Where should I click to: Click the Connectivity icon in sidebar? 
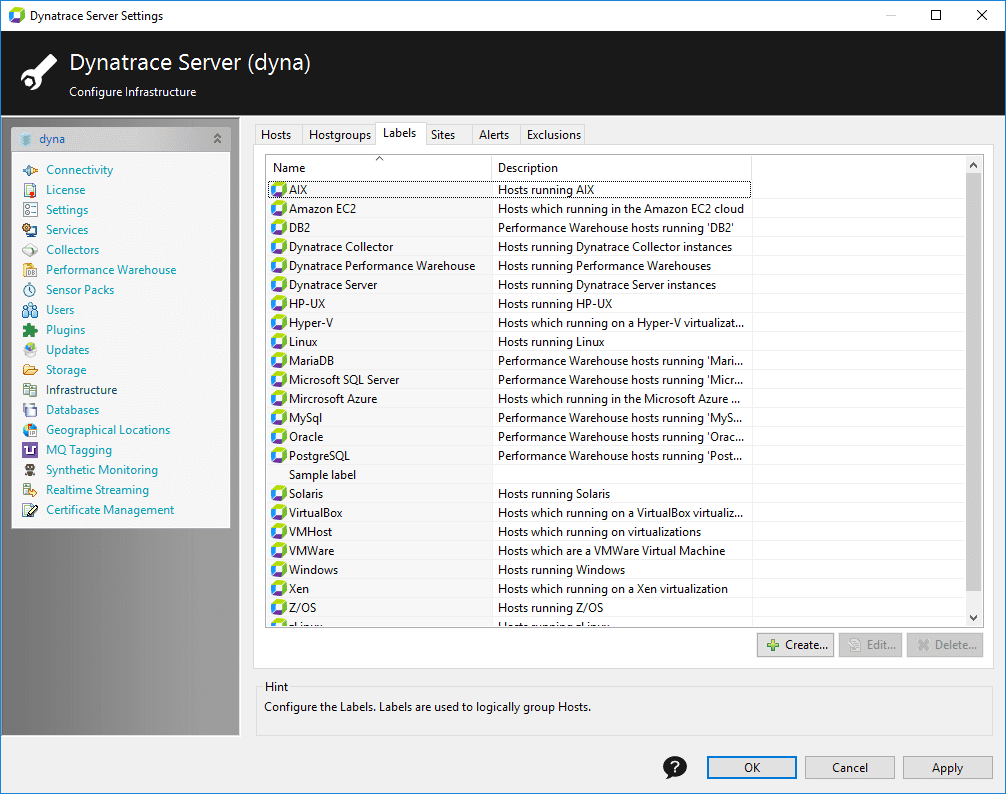(x=30, y=170)
